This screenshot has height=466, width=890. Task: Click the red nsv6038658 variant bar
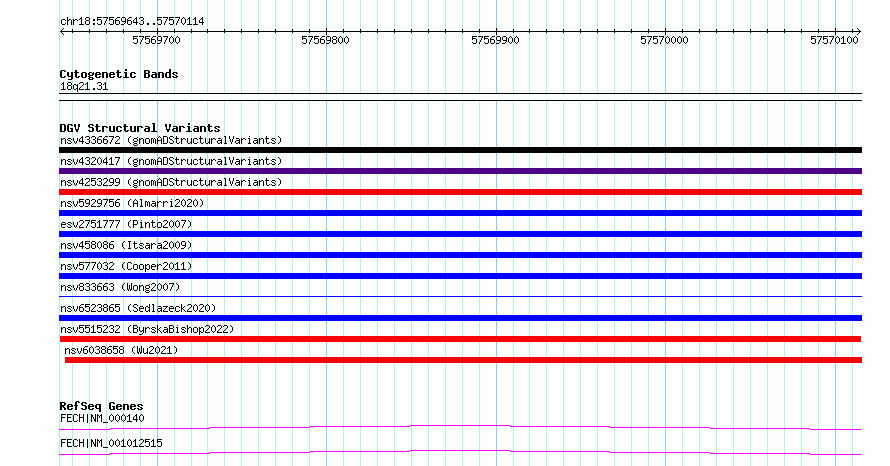[x=463, y=360]
